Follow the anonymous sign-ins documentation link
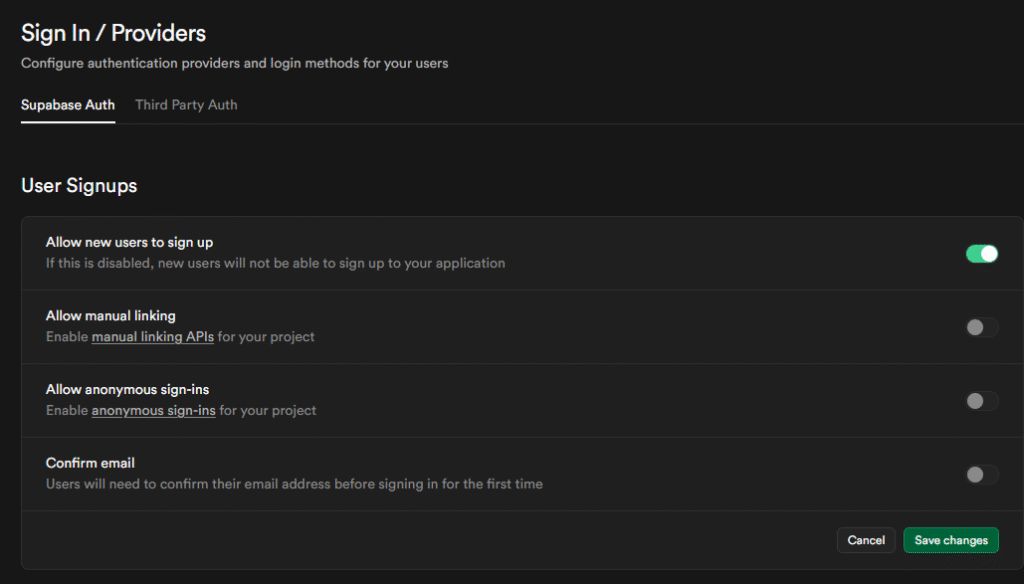 (x=153, y=411)
